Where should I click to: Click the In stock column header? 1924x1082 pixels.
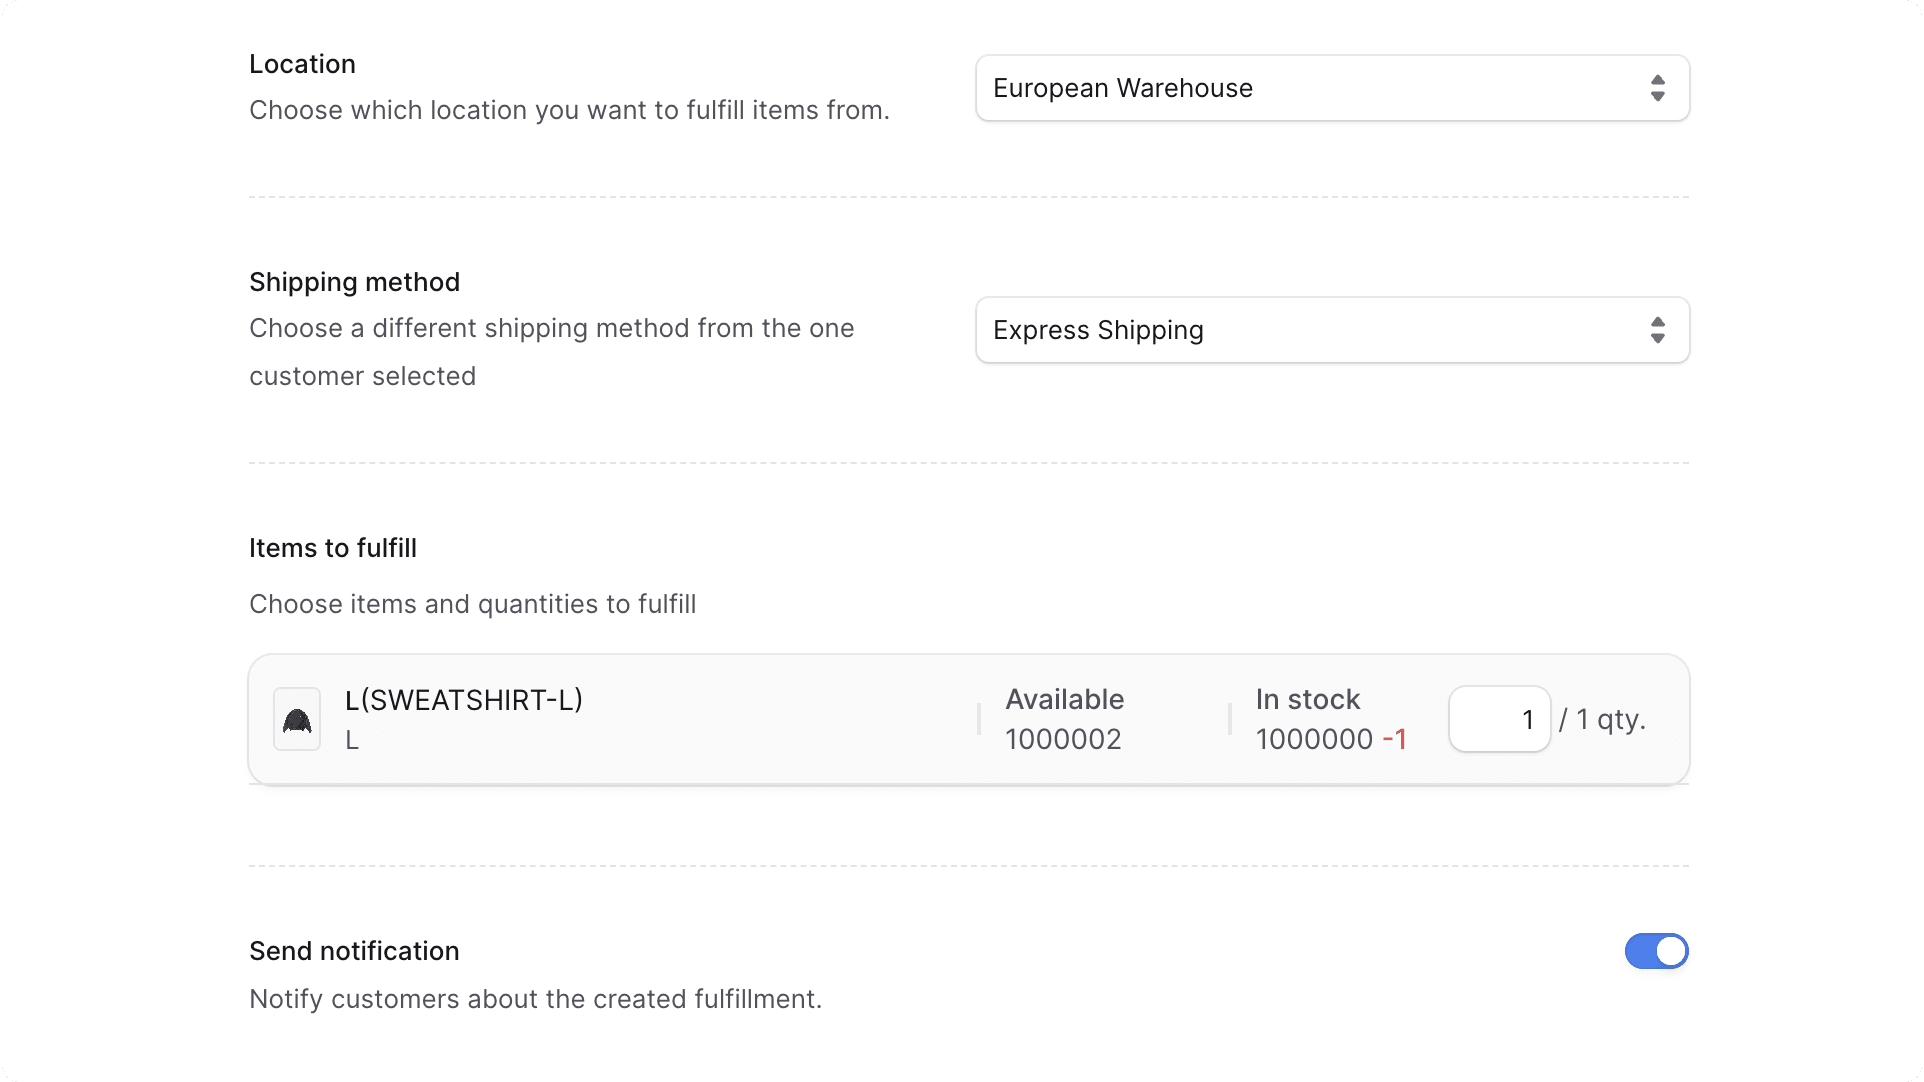point(1307,700)
